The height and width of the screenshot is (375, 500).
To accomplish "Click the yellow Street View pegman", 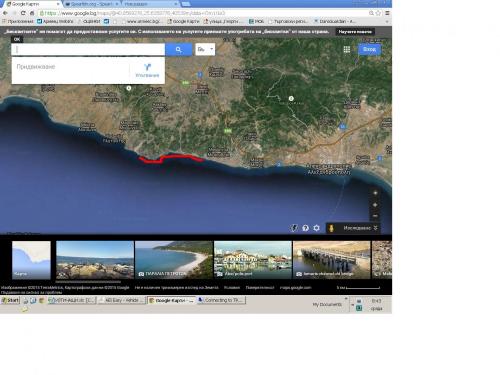I will (x=331, y=228).
